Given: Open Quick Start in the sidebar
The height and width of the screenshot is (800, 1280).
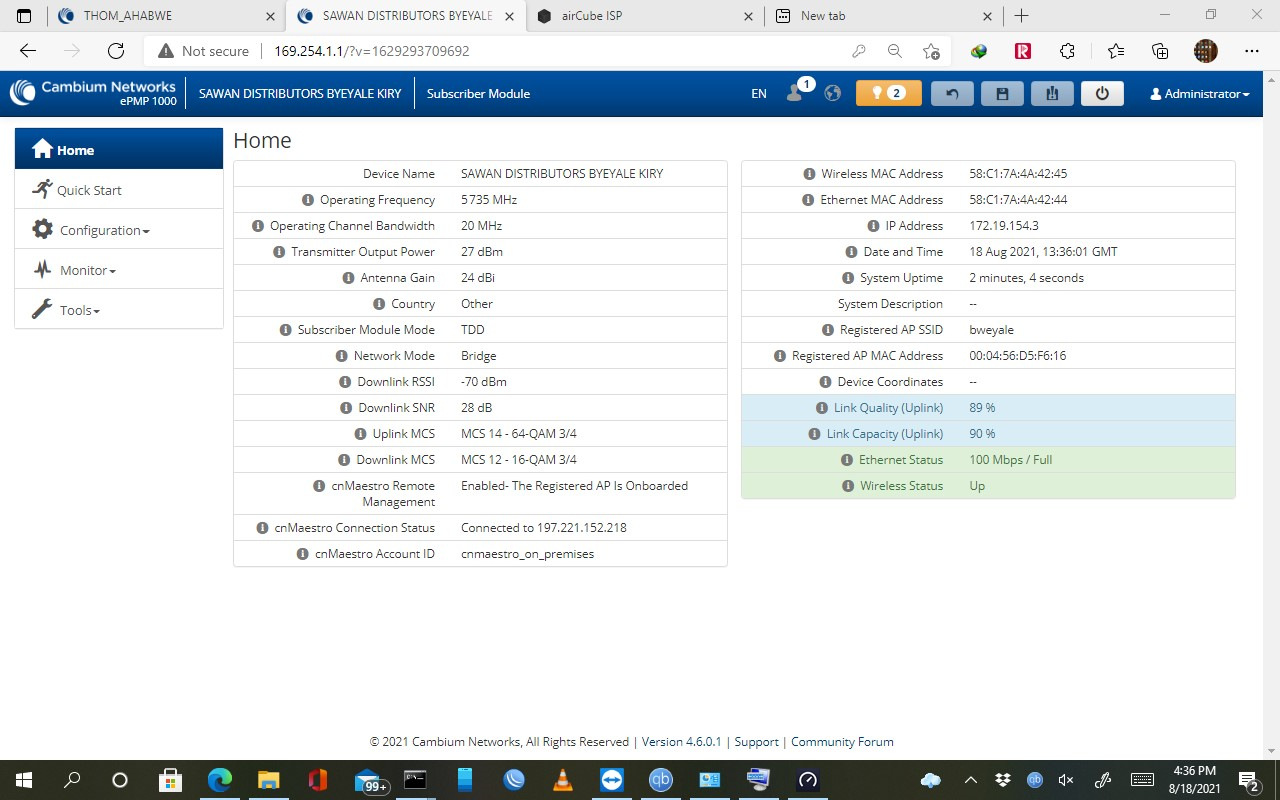Looking at the screenshot, I should tap(89, 190).
